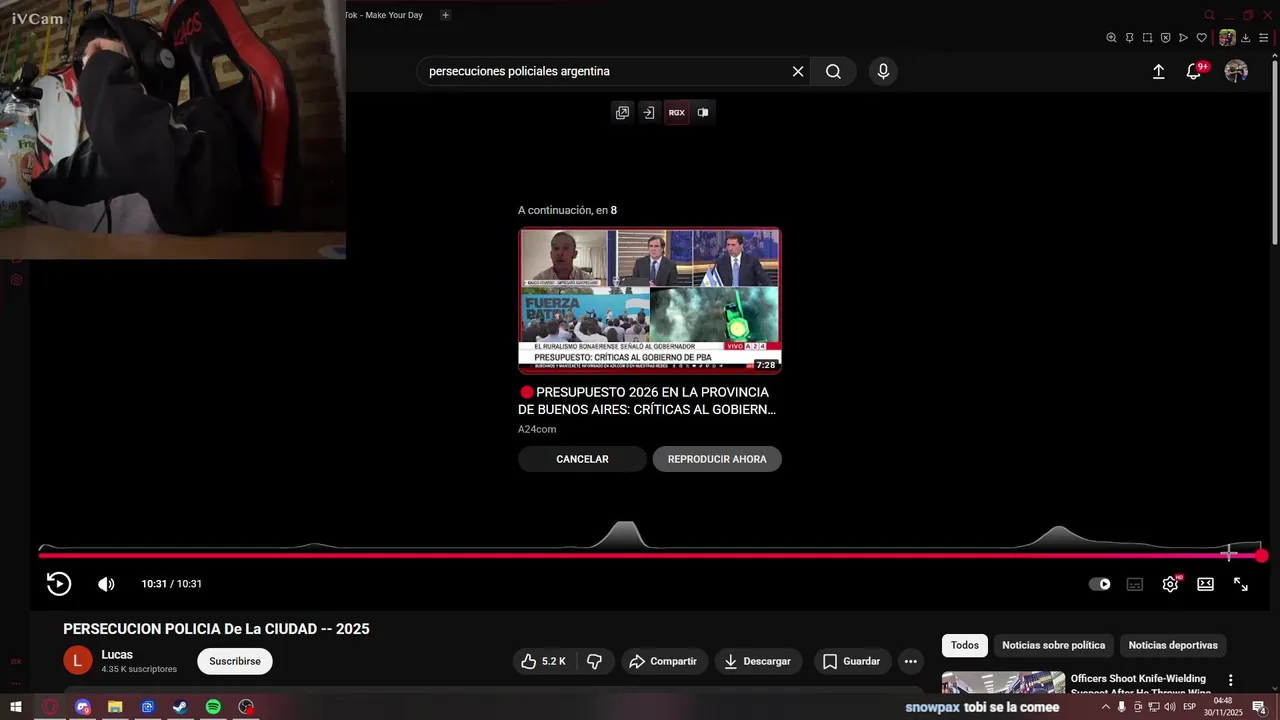Take a snapshot with browser capture icon
The height and width of the screenshot is (720, 1280).
(1147, 38)
